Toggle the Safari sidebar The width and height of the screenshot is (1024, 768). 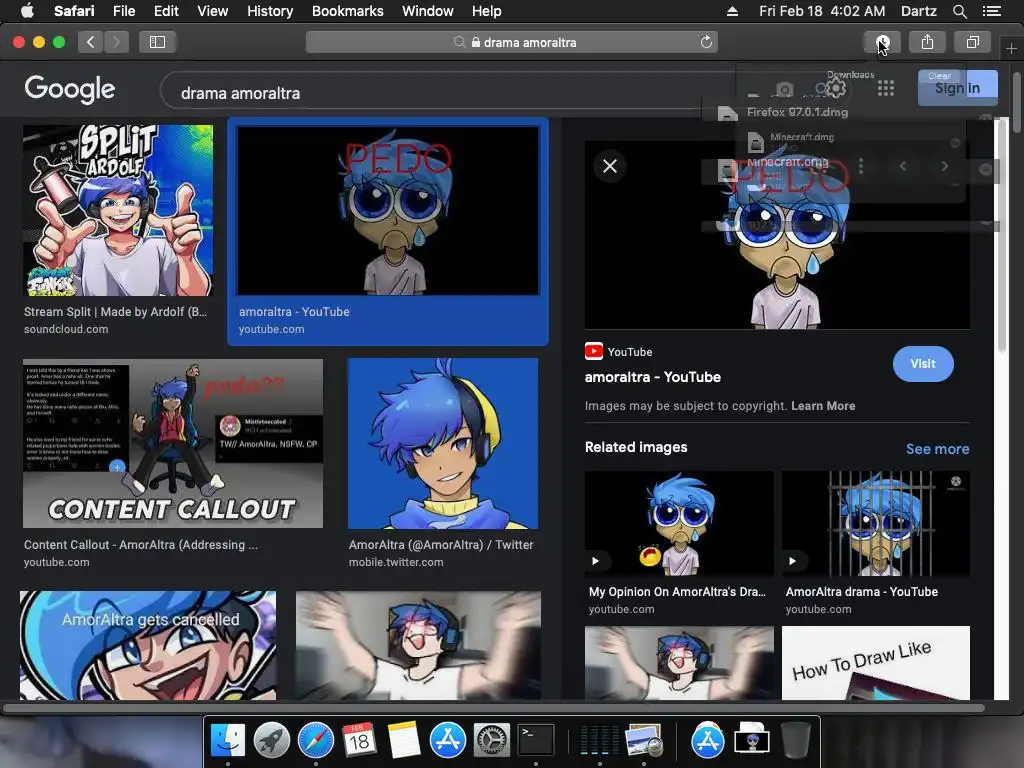[157, 42]
